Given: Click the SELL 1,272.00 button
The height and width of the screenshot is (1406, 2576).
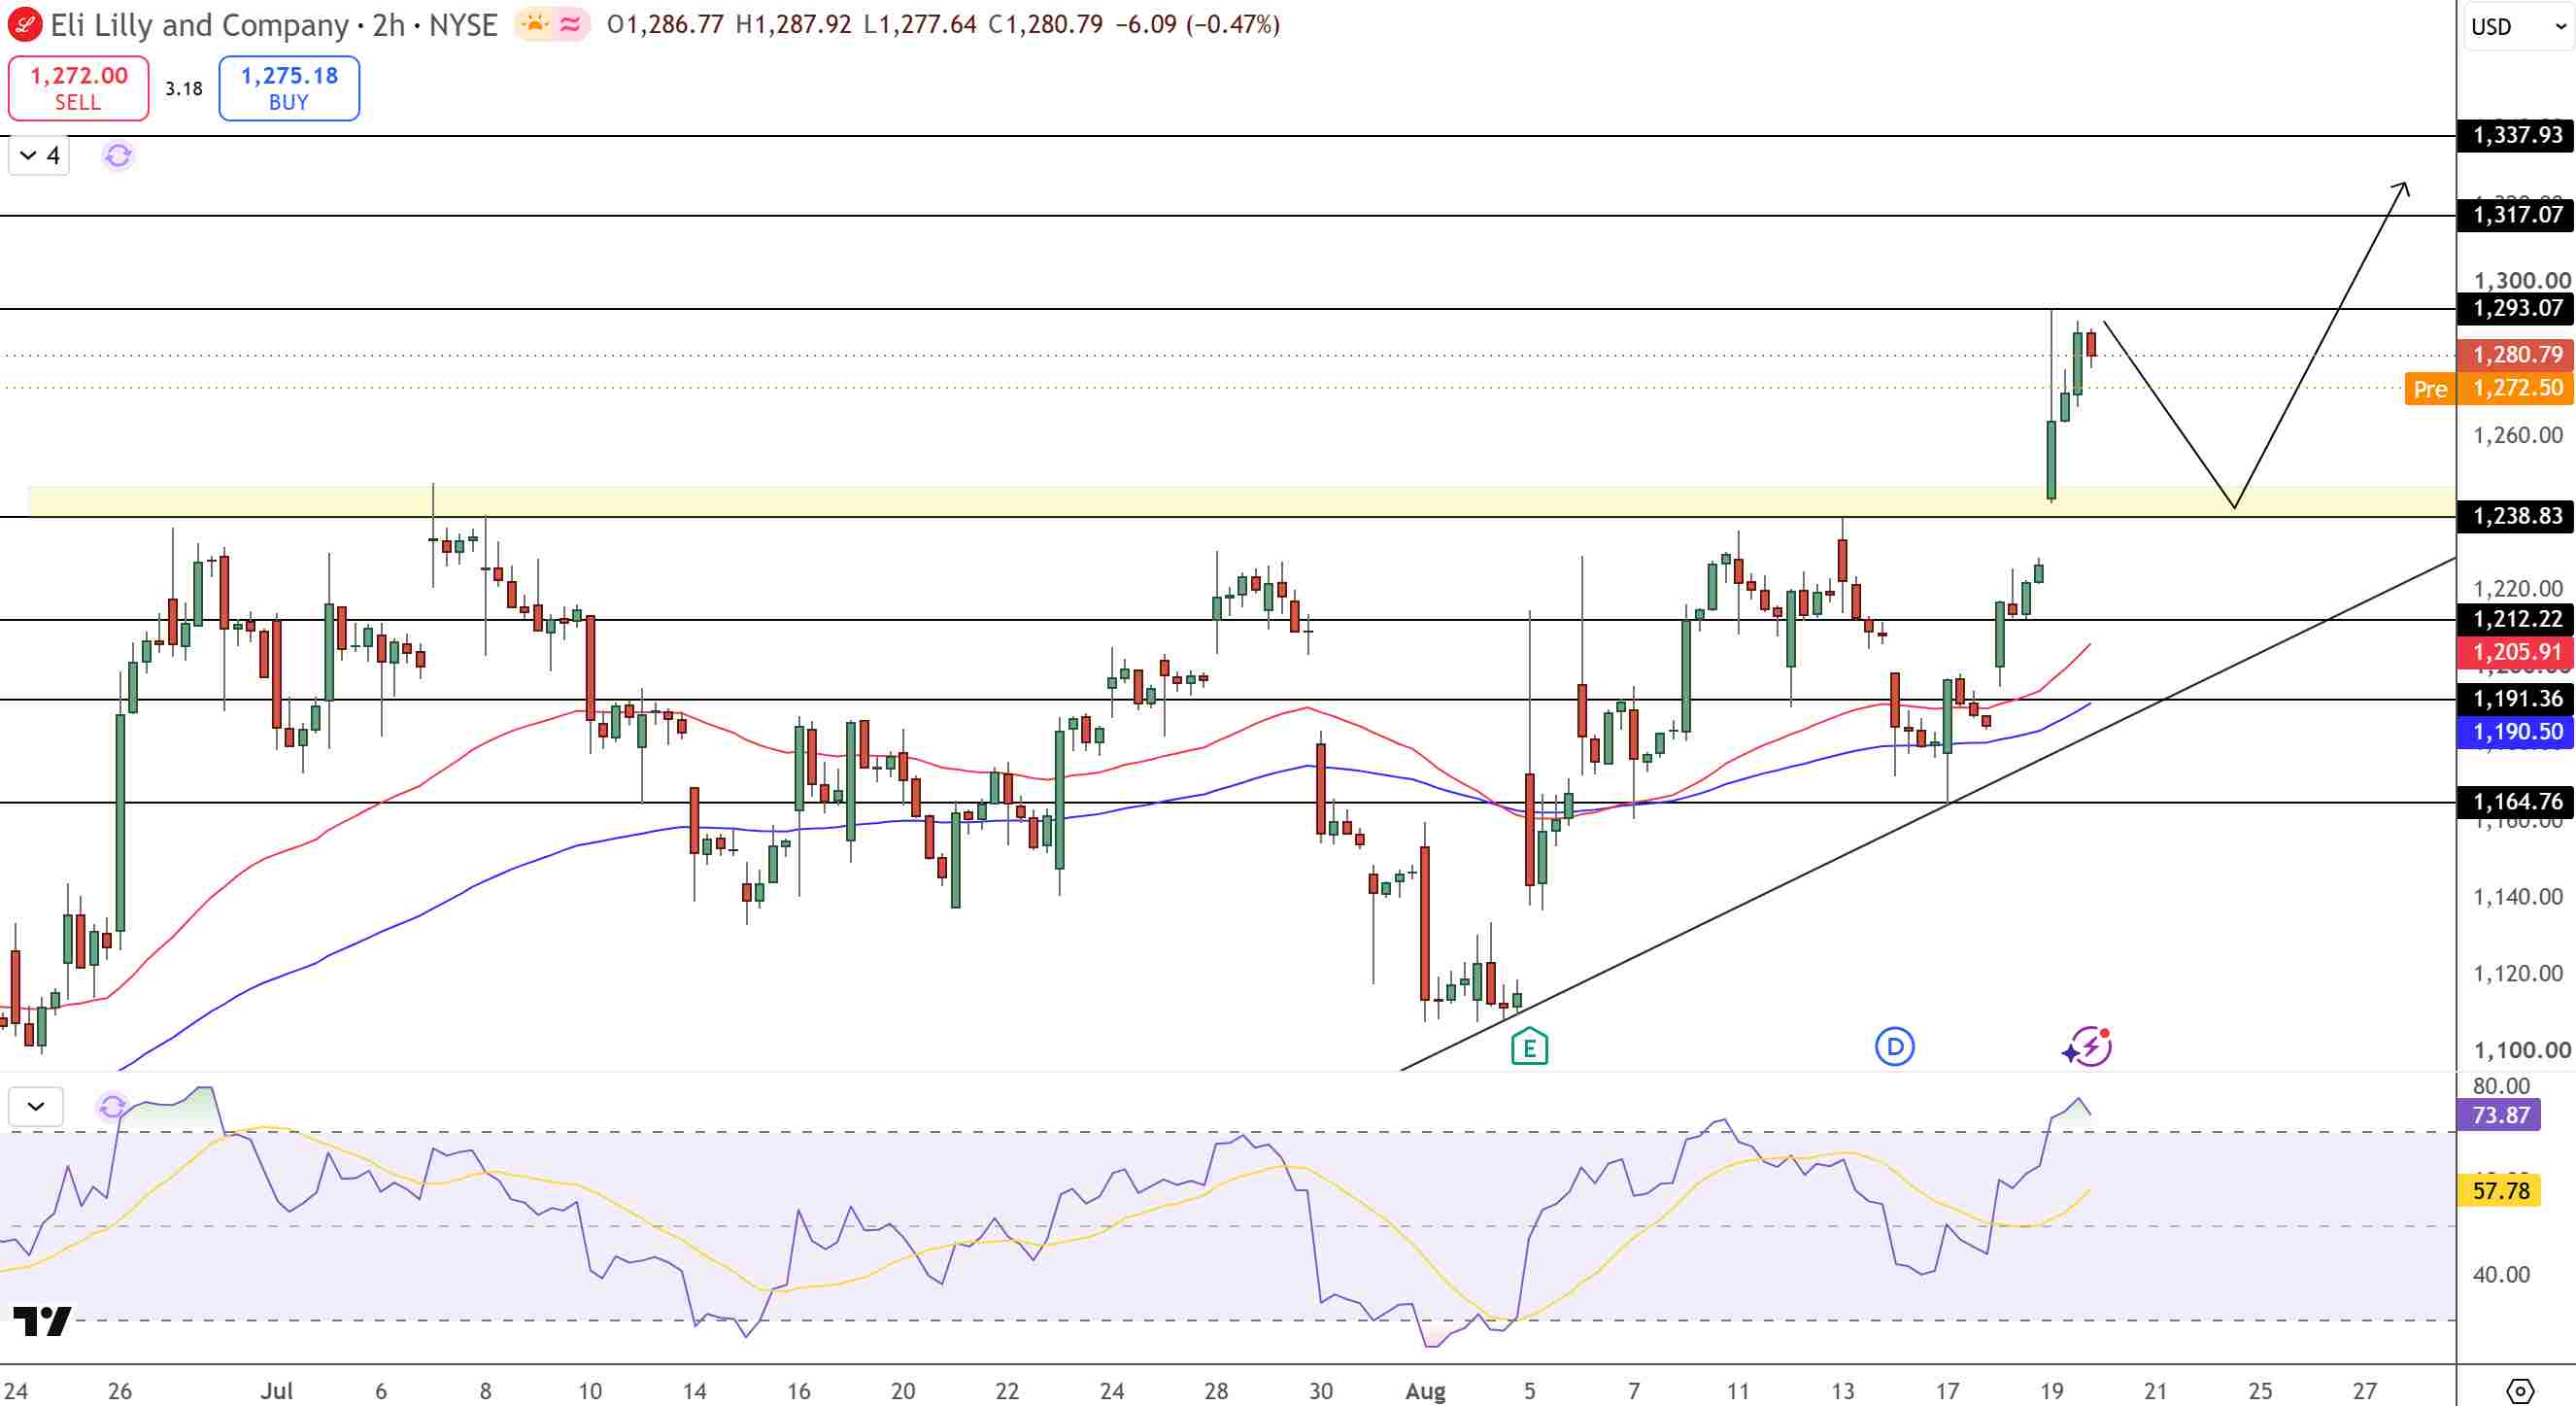Looking at the screenshot, I should click(x=79, y=88).
